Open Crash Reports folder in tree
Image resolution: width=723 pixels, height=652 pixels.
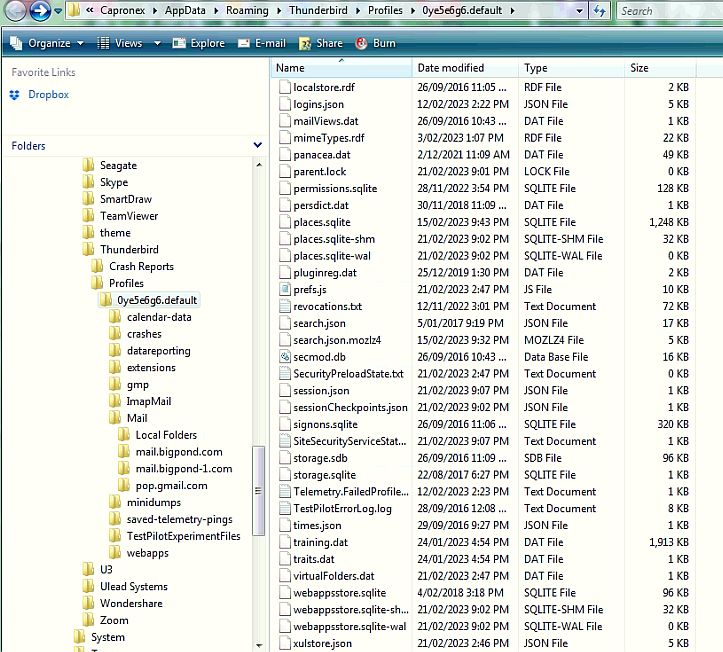click(141, 267)
